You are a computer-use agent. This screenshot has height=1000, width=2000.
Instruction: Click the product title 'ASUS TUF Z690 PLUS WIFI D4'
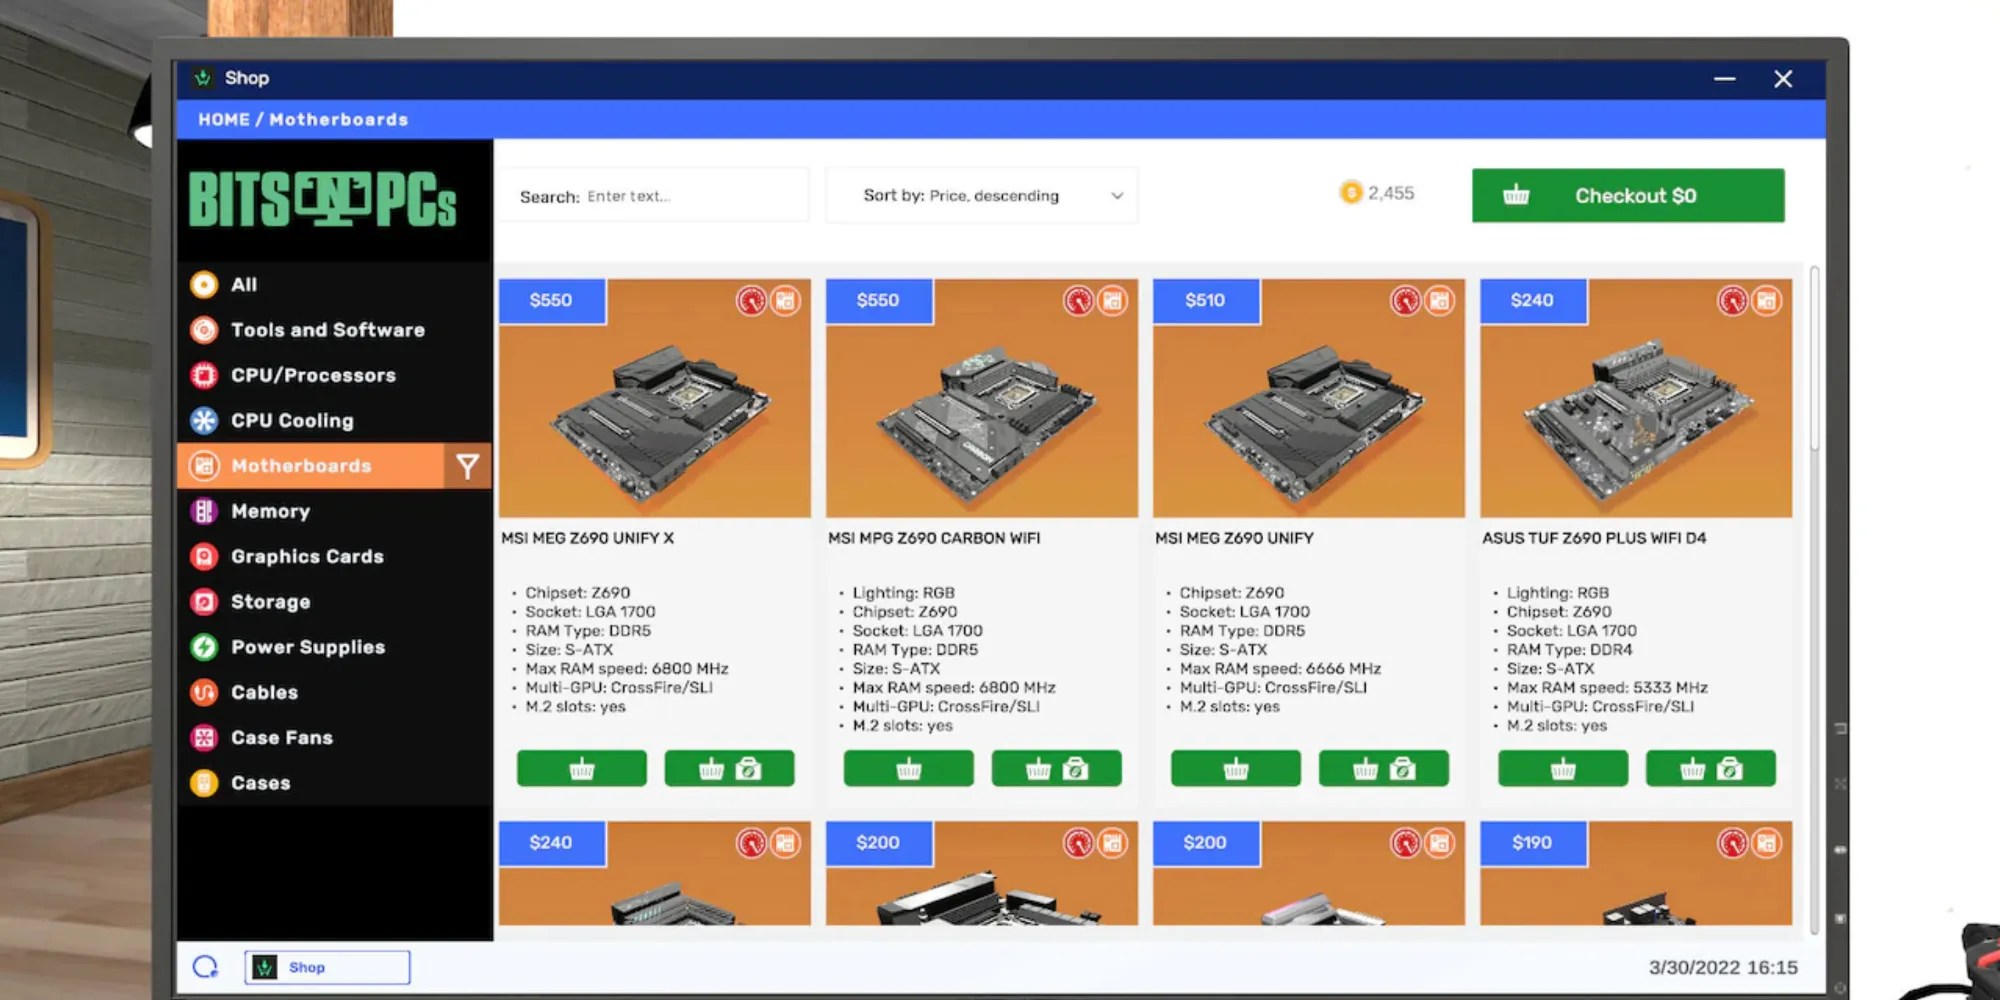[1594, 538]
